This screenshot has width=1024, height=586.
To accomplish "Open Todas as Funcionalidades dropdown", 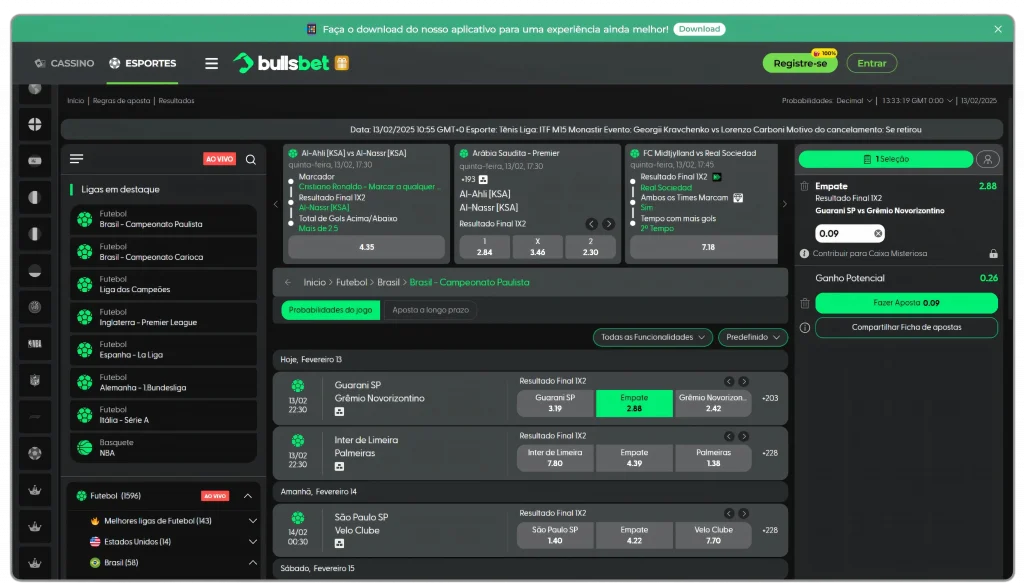I will (652, 337).
